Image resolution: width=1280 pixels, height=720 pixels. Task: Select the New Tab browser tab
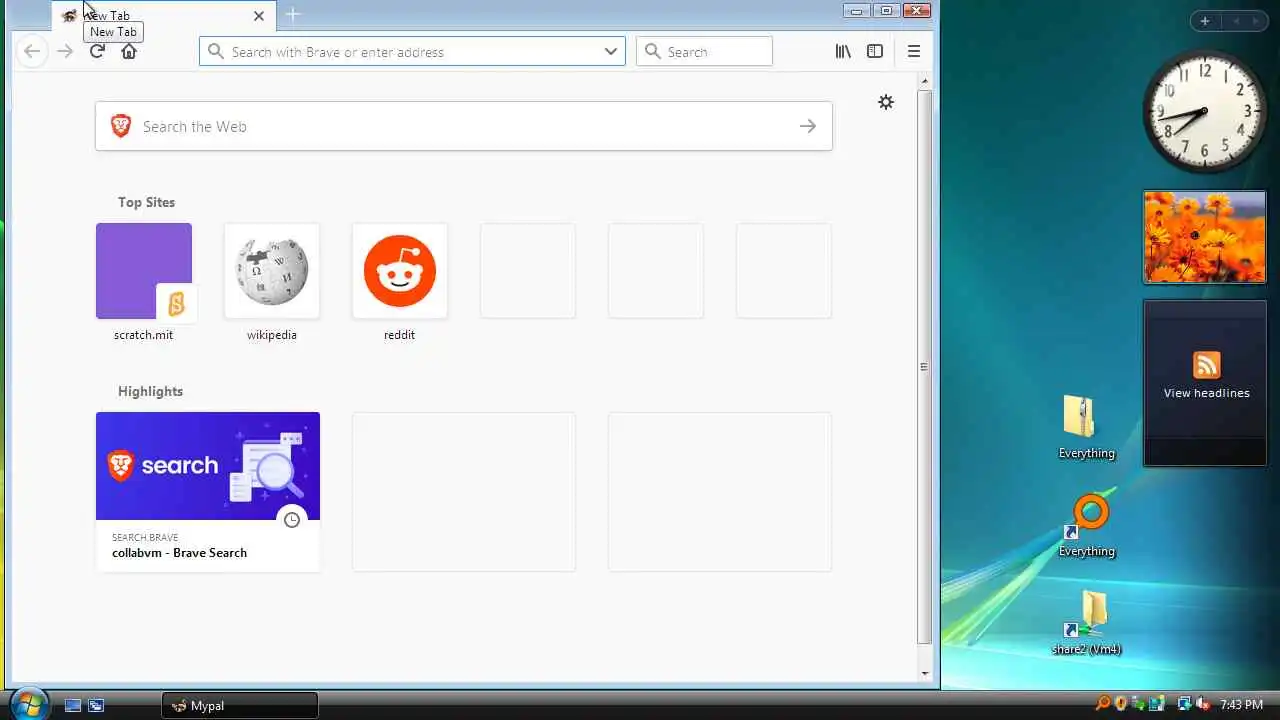click(165, 15)
